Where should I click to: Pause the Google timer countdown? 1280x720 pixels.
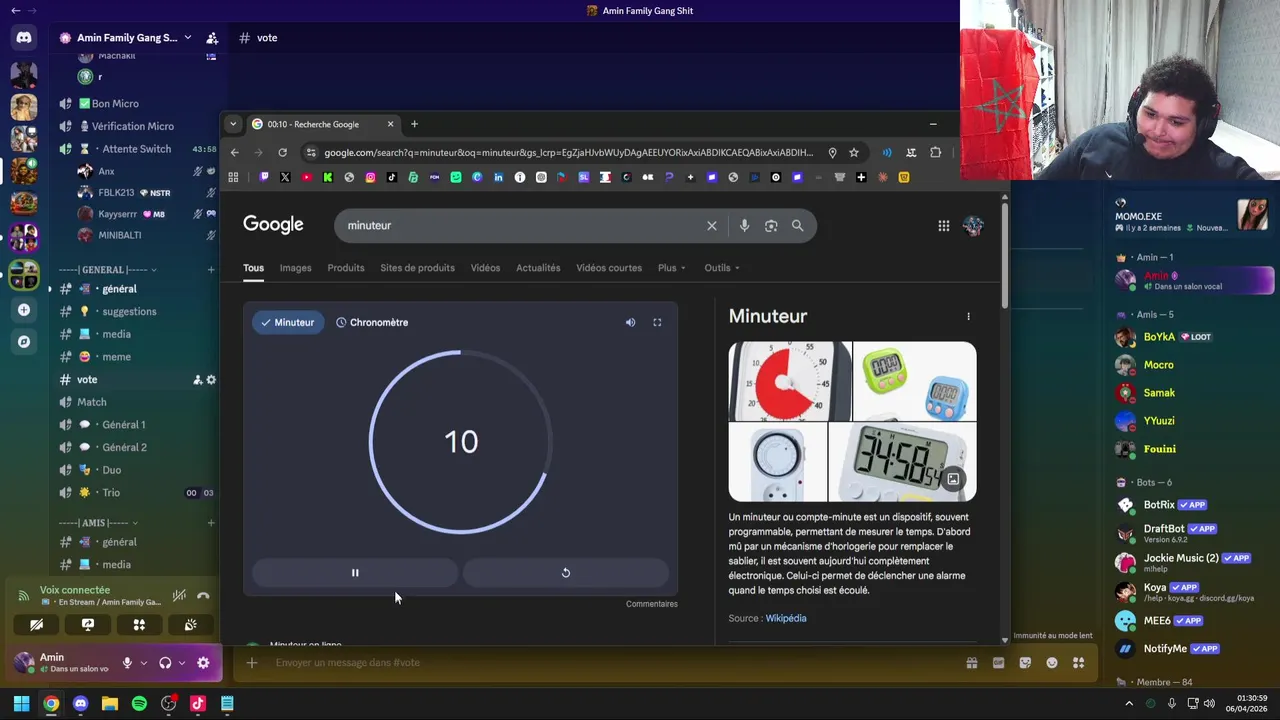tap(355, 573)
